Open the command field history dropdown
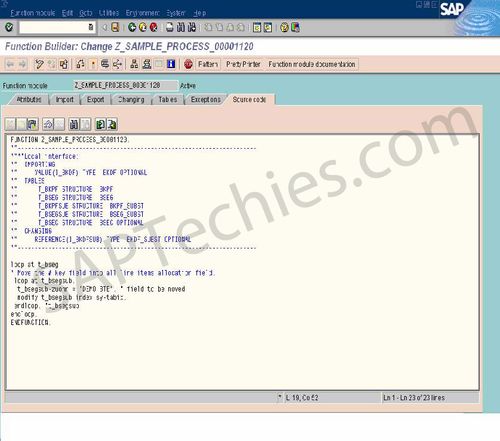This screenshot has height=441, width=500. pos(91,27)
